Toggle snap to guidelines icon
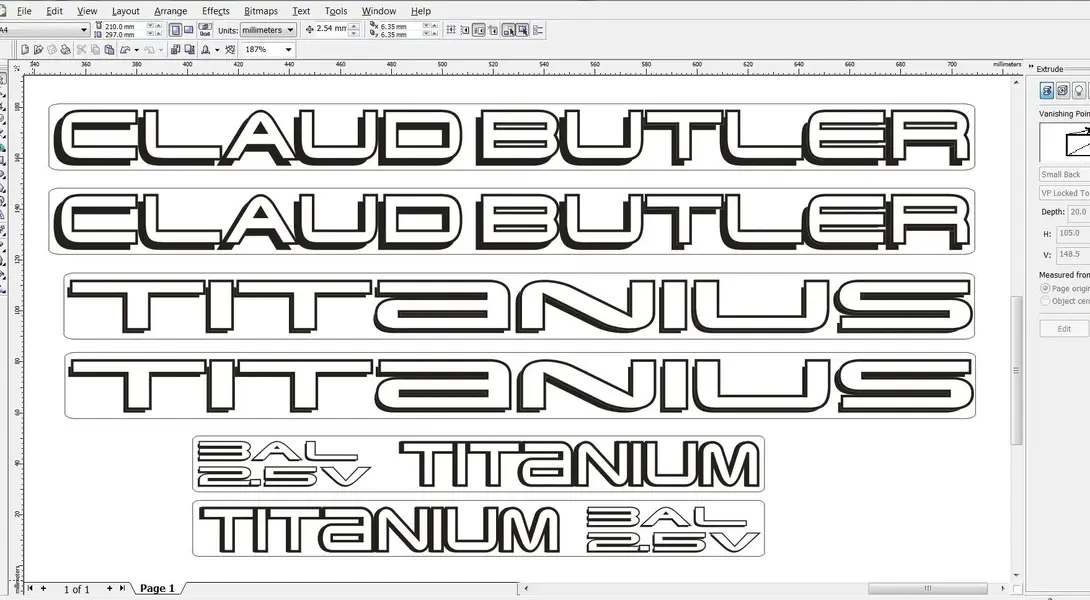The width and height of the screenshot is (1090, 600). tap(464, 30)
